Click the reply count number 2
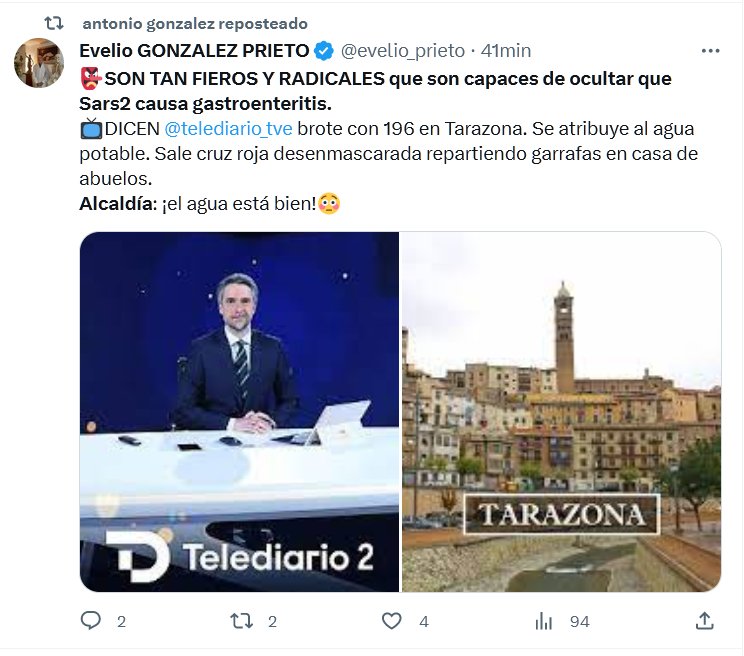 (x=121, y=621)
